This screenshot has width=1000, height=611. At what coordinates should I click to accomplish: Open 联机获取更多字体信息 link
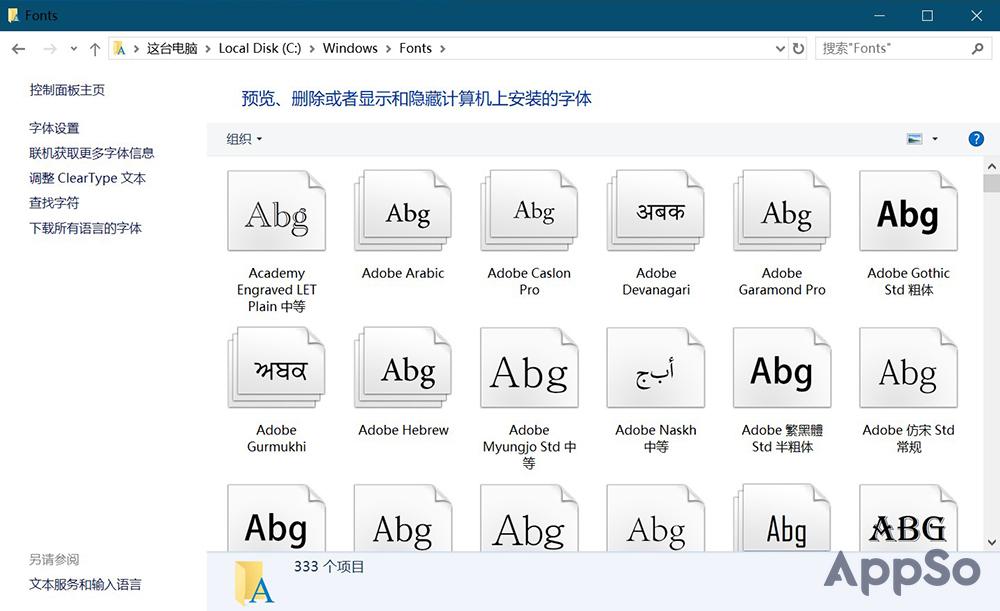coord(92,153)
